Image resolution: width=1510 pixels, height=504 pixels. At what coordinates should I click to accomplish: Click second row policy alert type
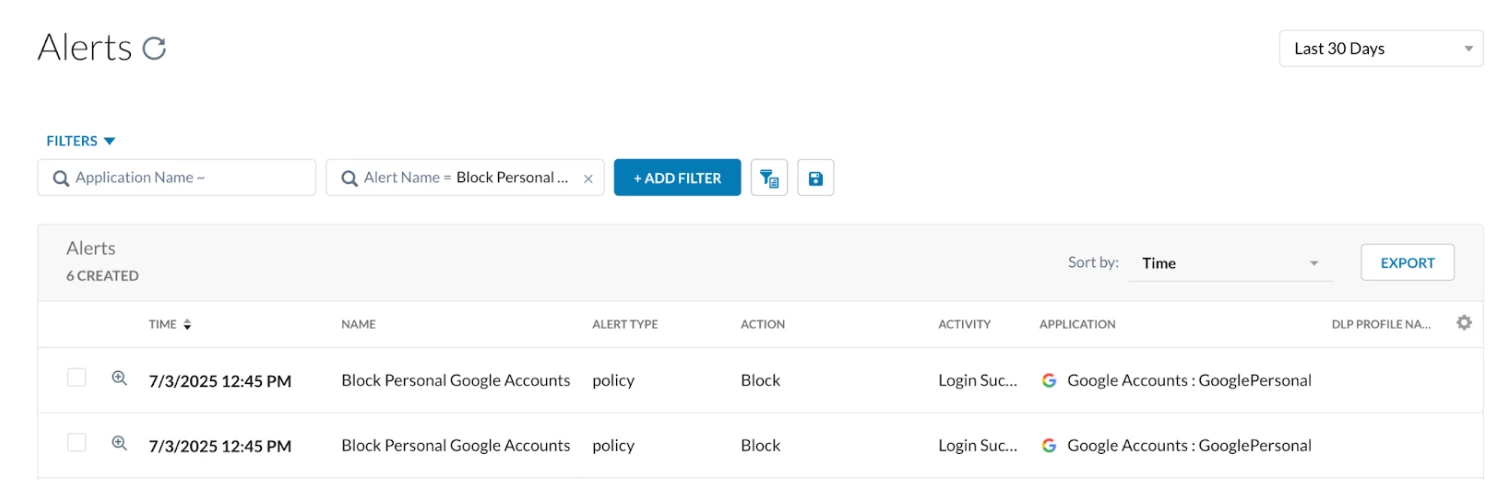point(613,446)
